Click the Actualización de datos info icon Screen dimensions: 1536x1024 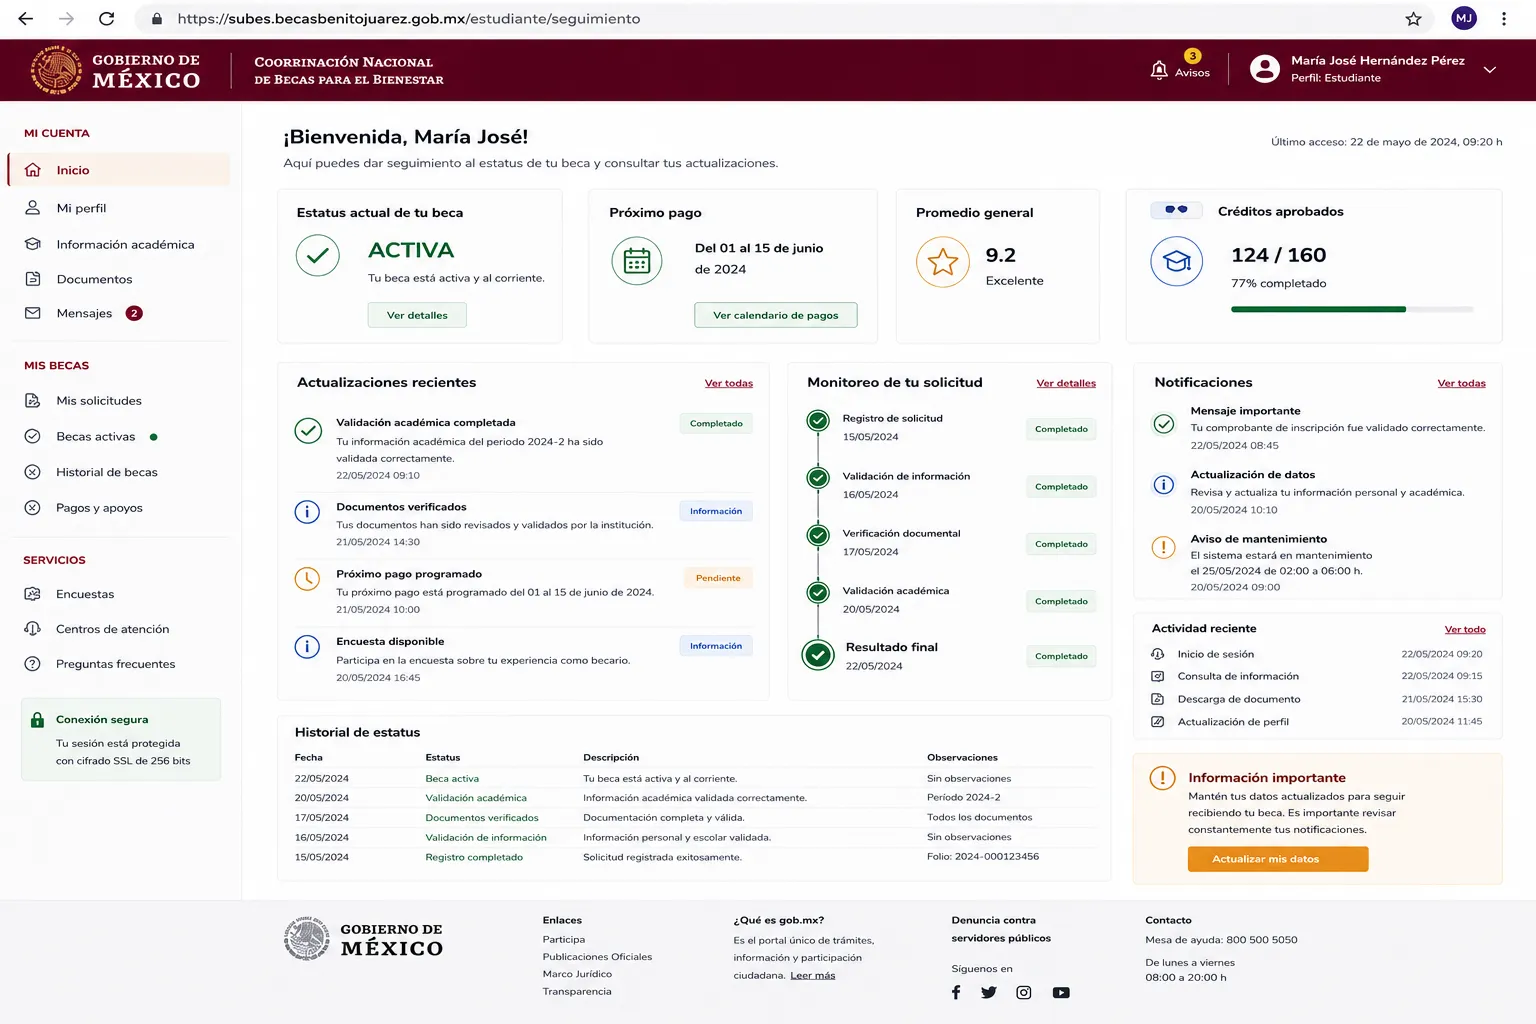[1163, 485]
